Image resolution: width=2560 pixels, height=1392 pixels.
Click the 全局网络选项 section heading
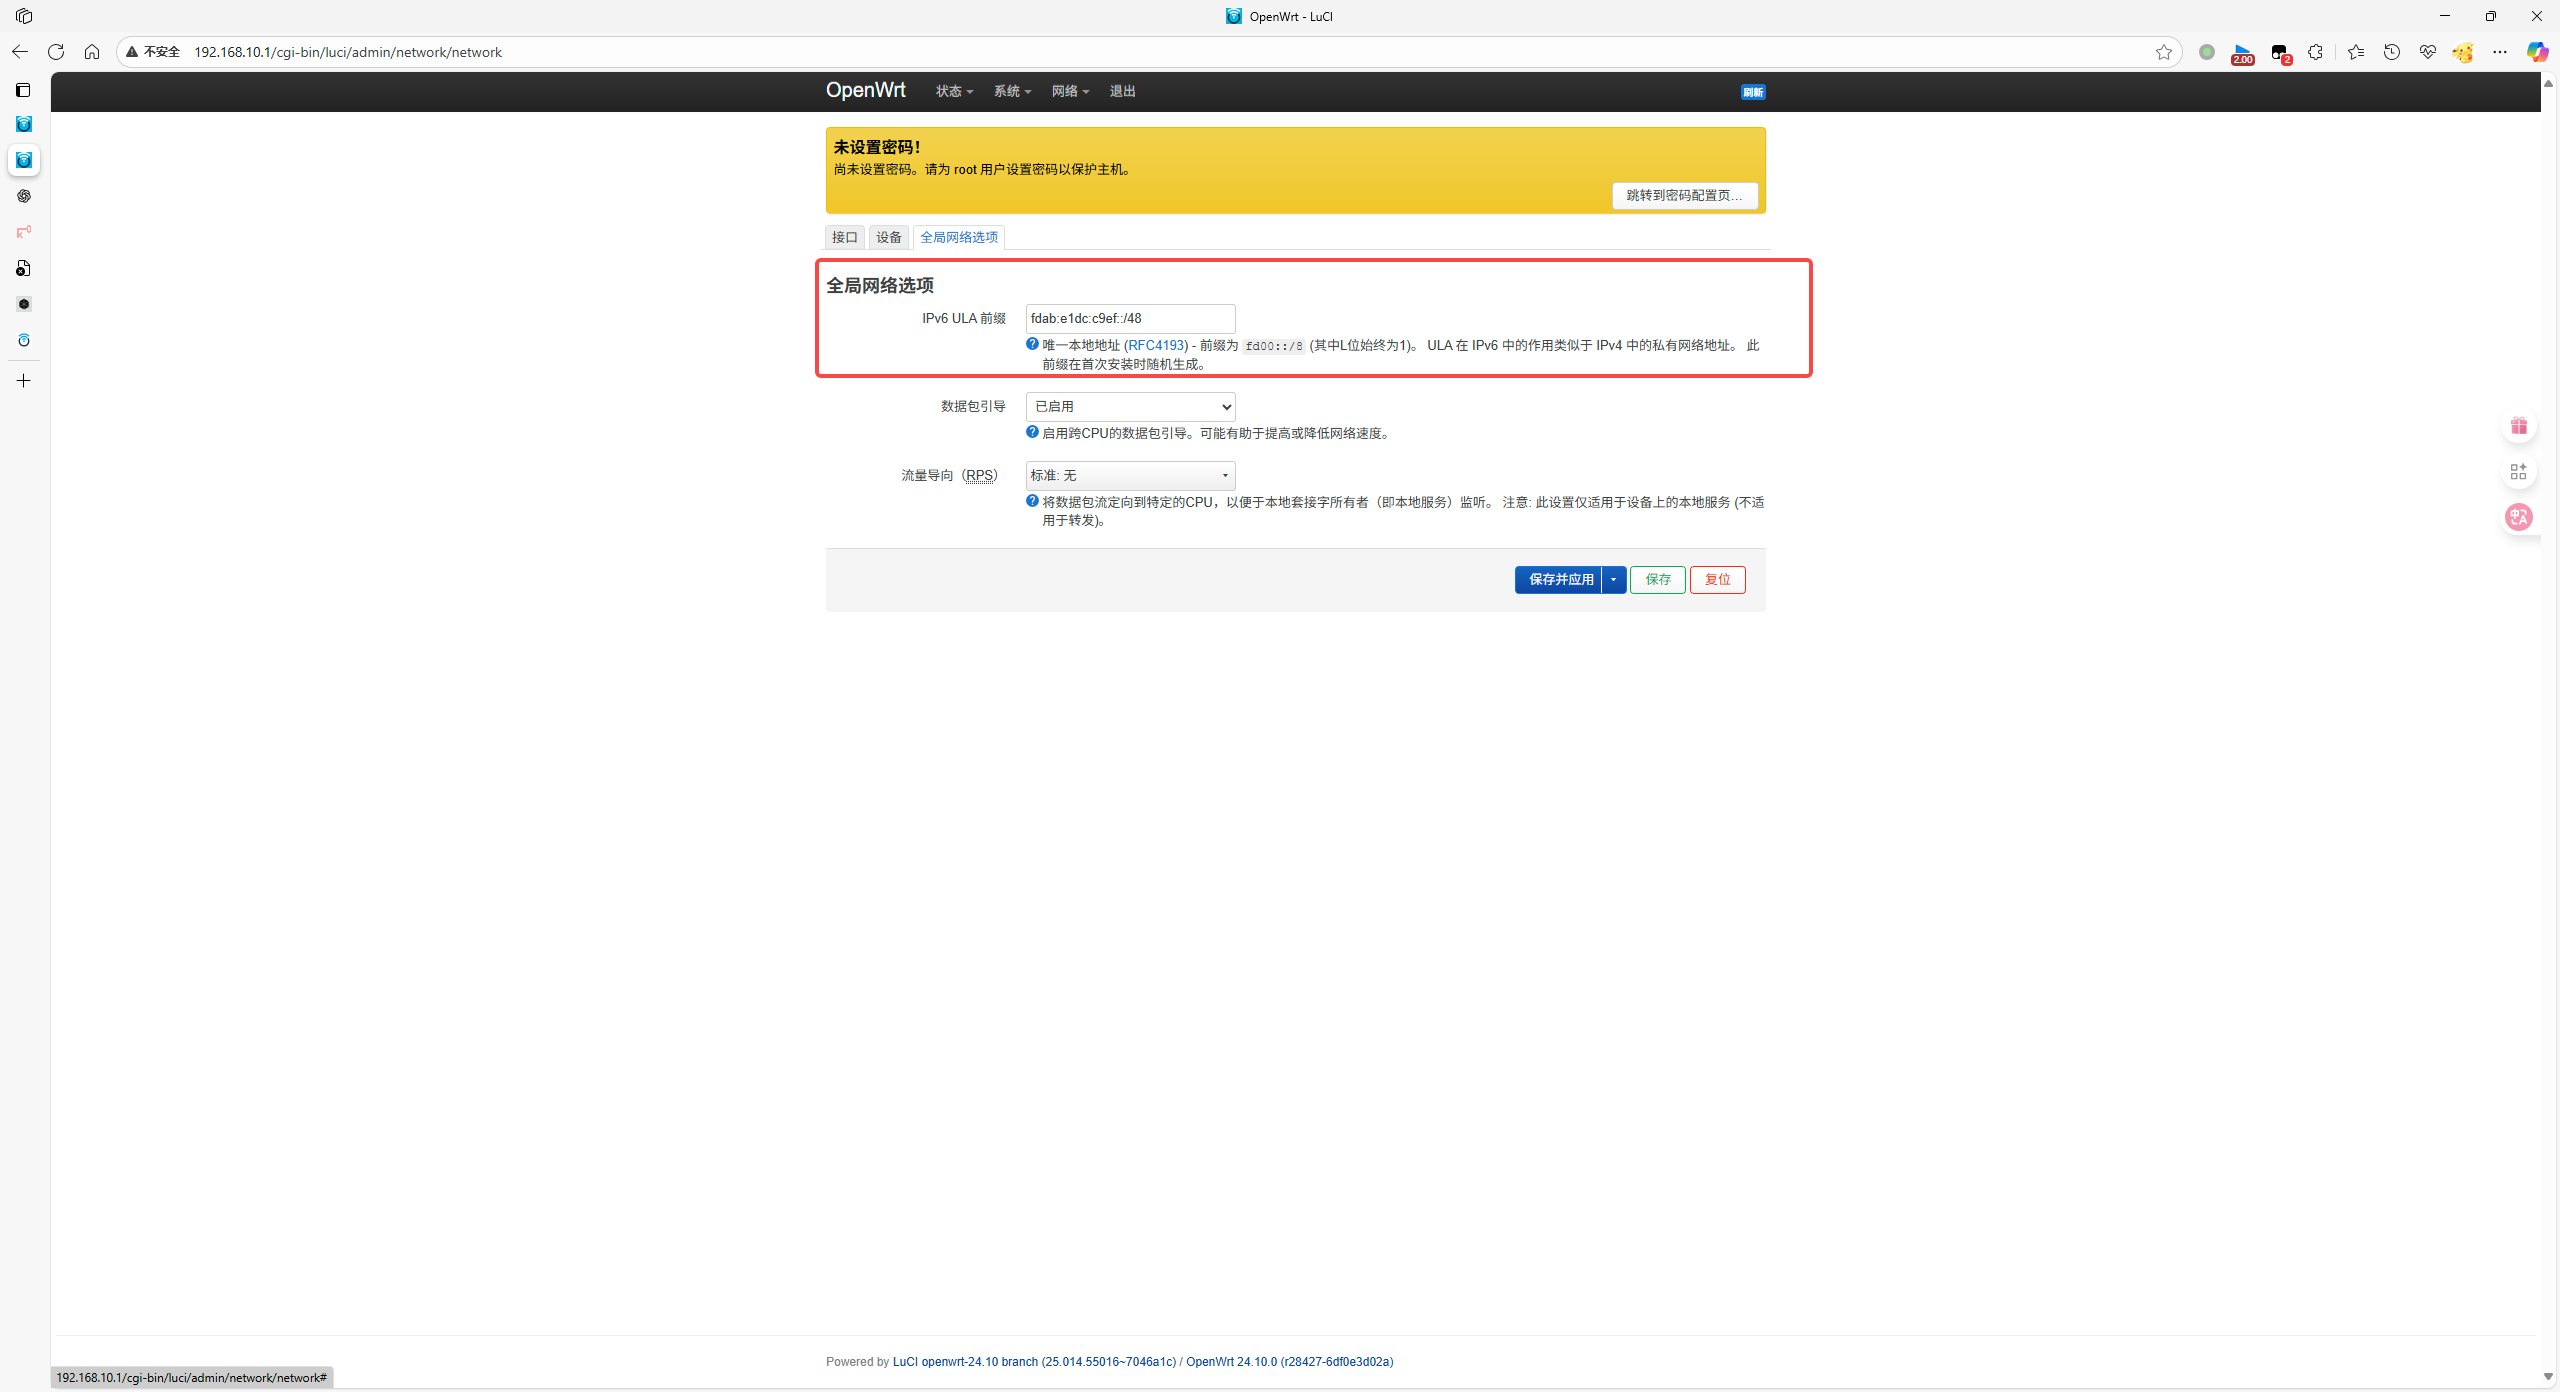coord(880,286)
